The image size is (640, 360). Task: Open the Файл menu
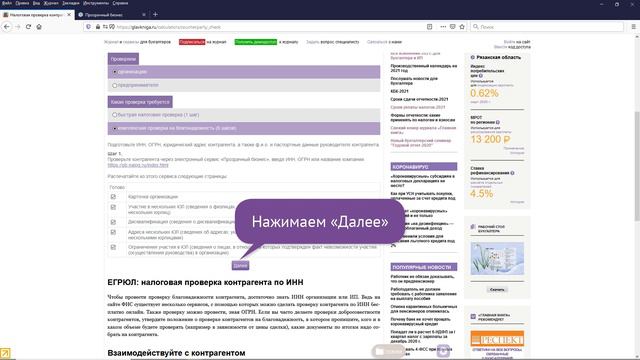7,3
